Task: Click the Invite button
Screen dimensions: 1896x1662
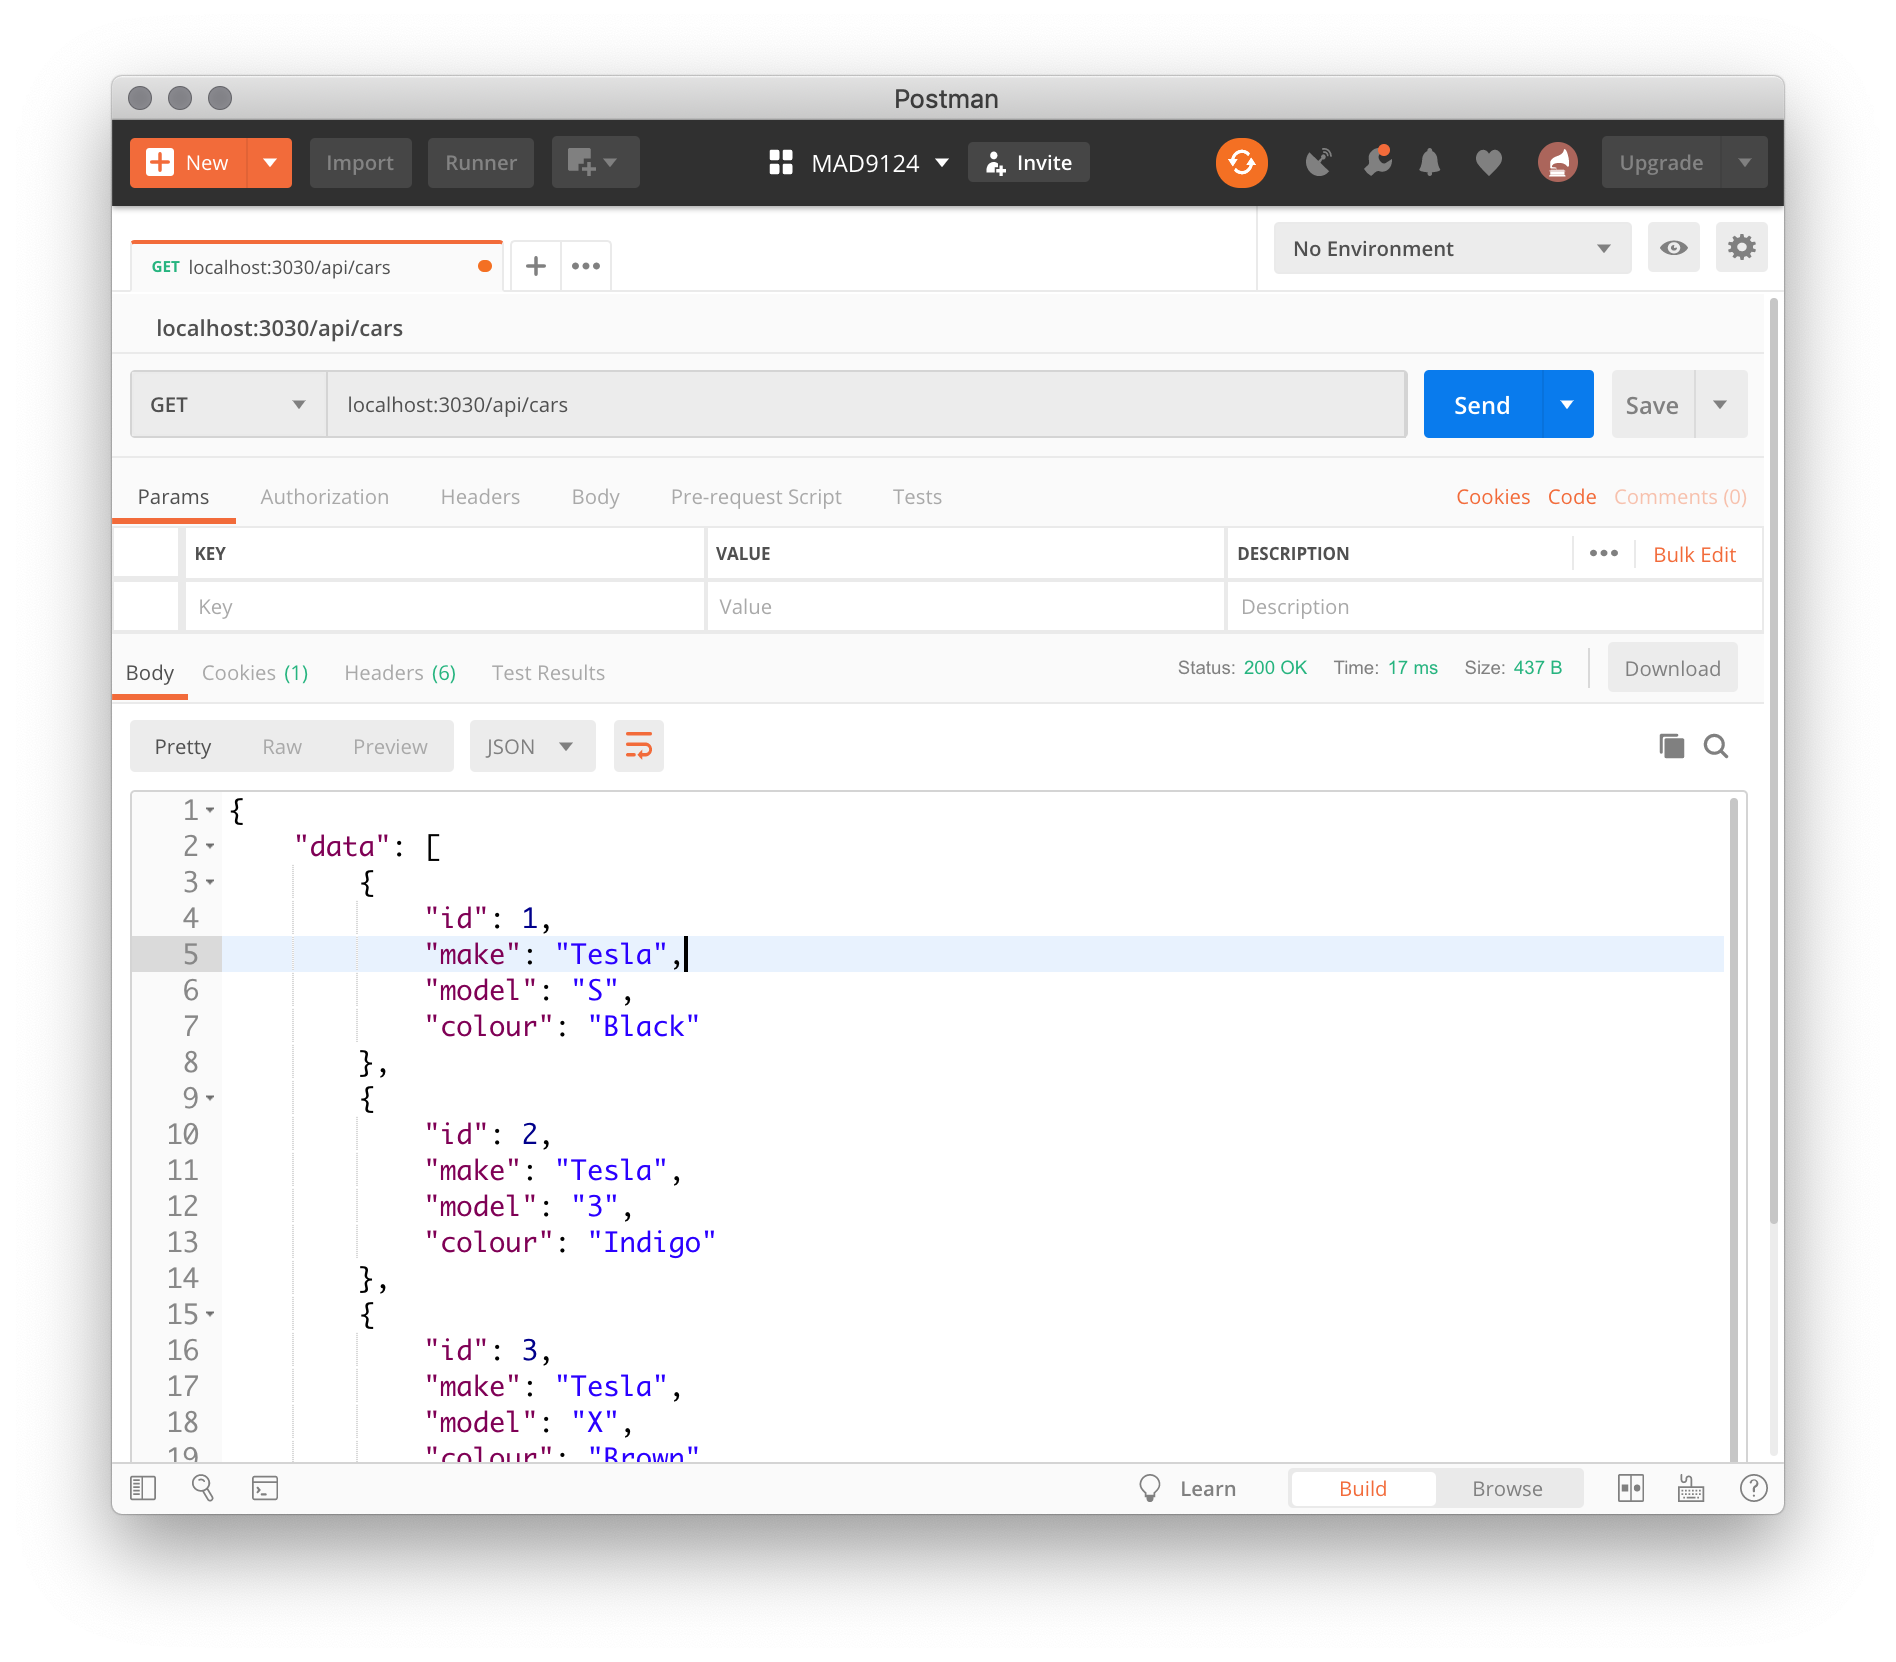Action: click(1029, 162)
